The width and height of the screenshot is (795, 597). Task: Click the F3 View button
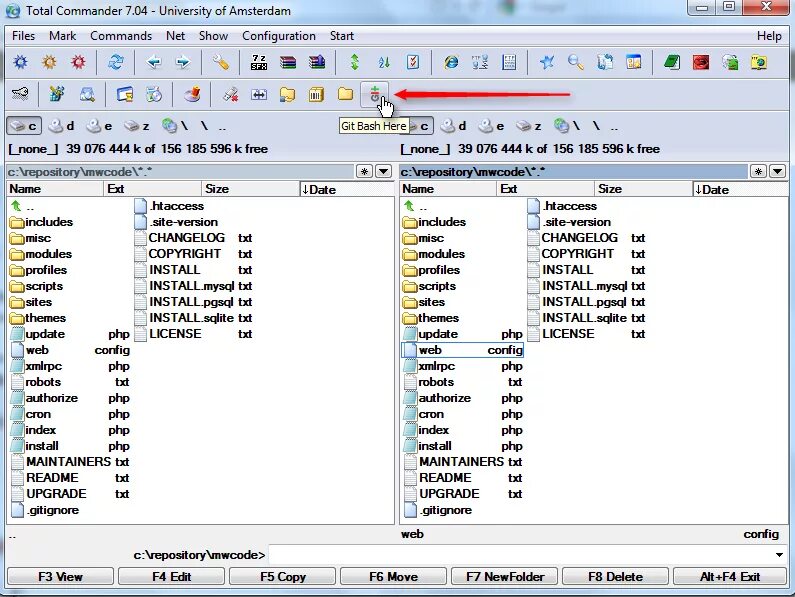pos(60,577)
